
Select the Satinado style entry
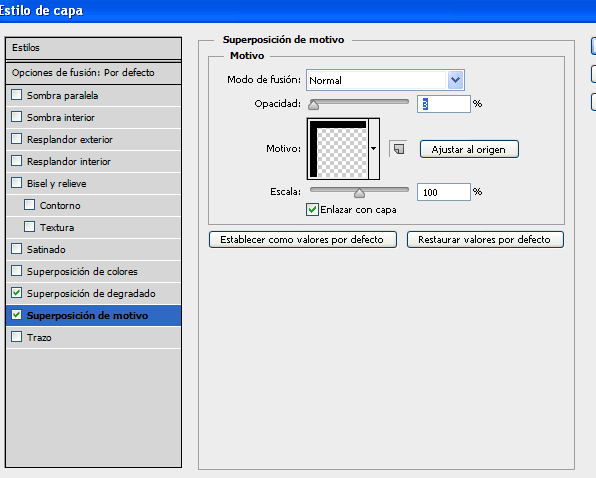[x=94, y=250]
